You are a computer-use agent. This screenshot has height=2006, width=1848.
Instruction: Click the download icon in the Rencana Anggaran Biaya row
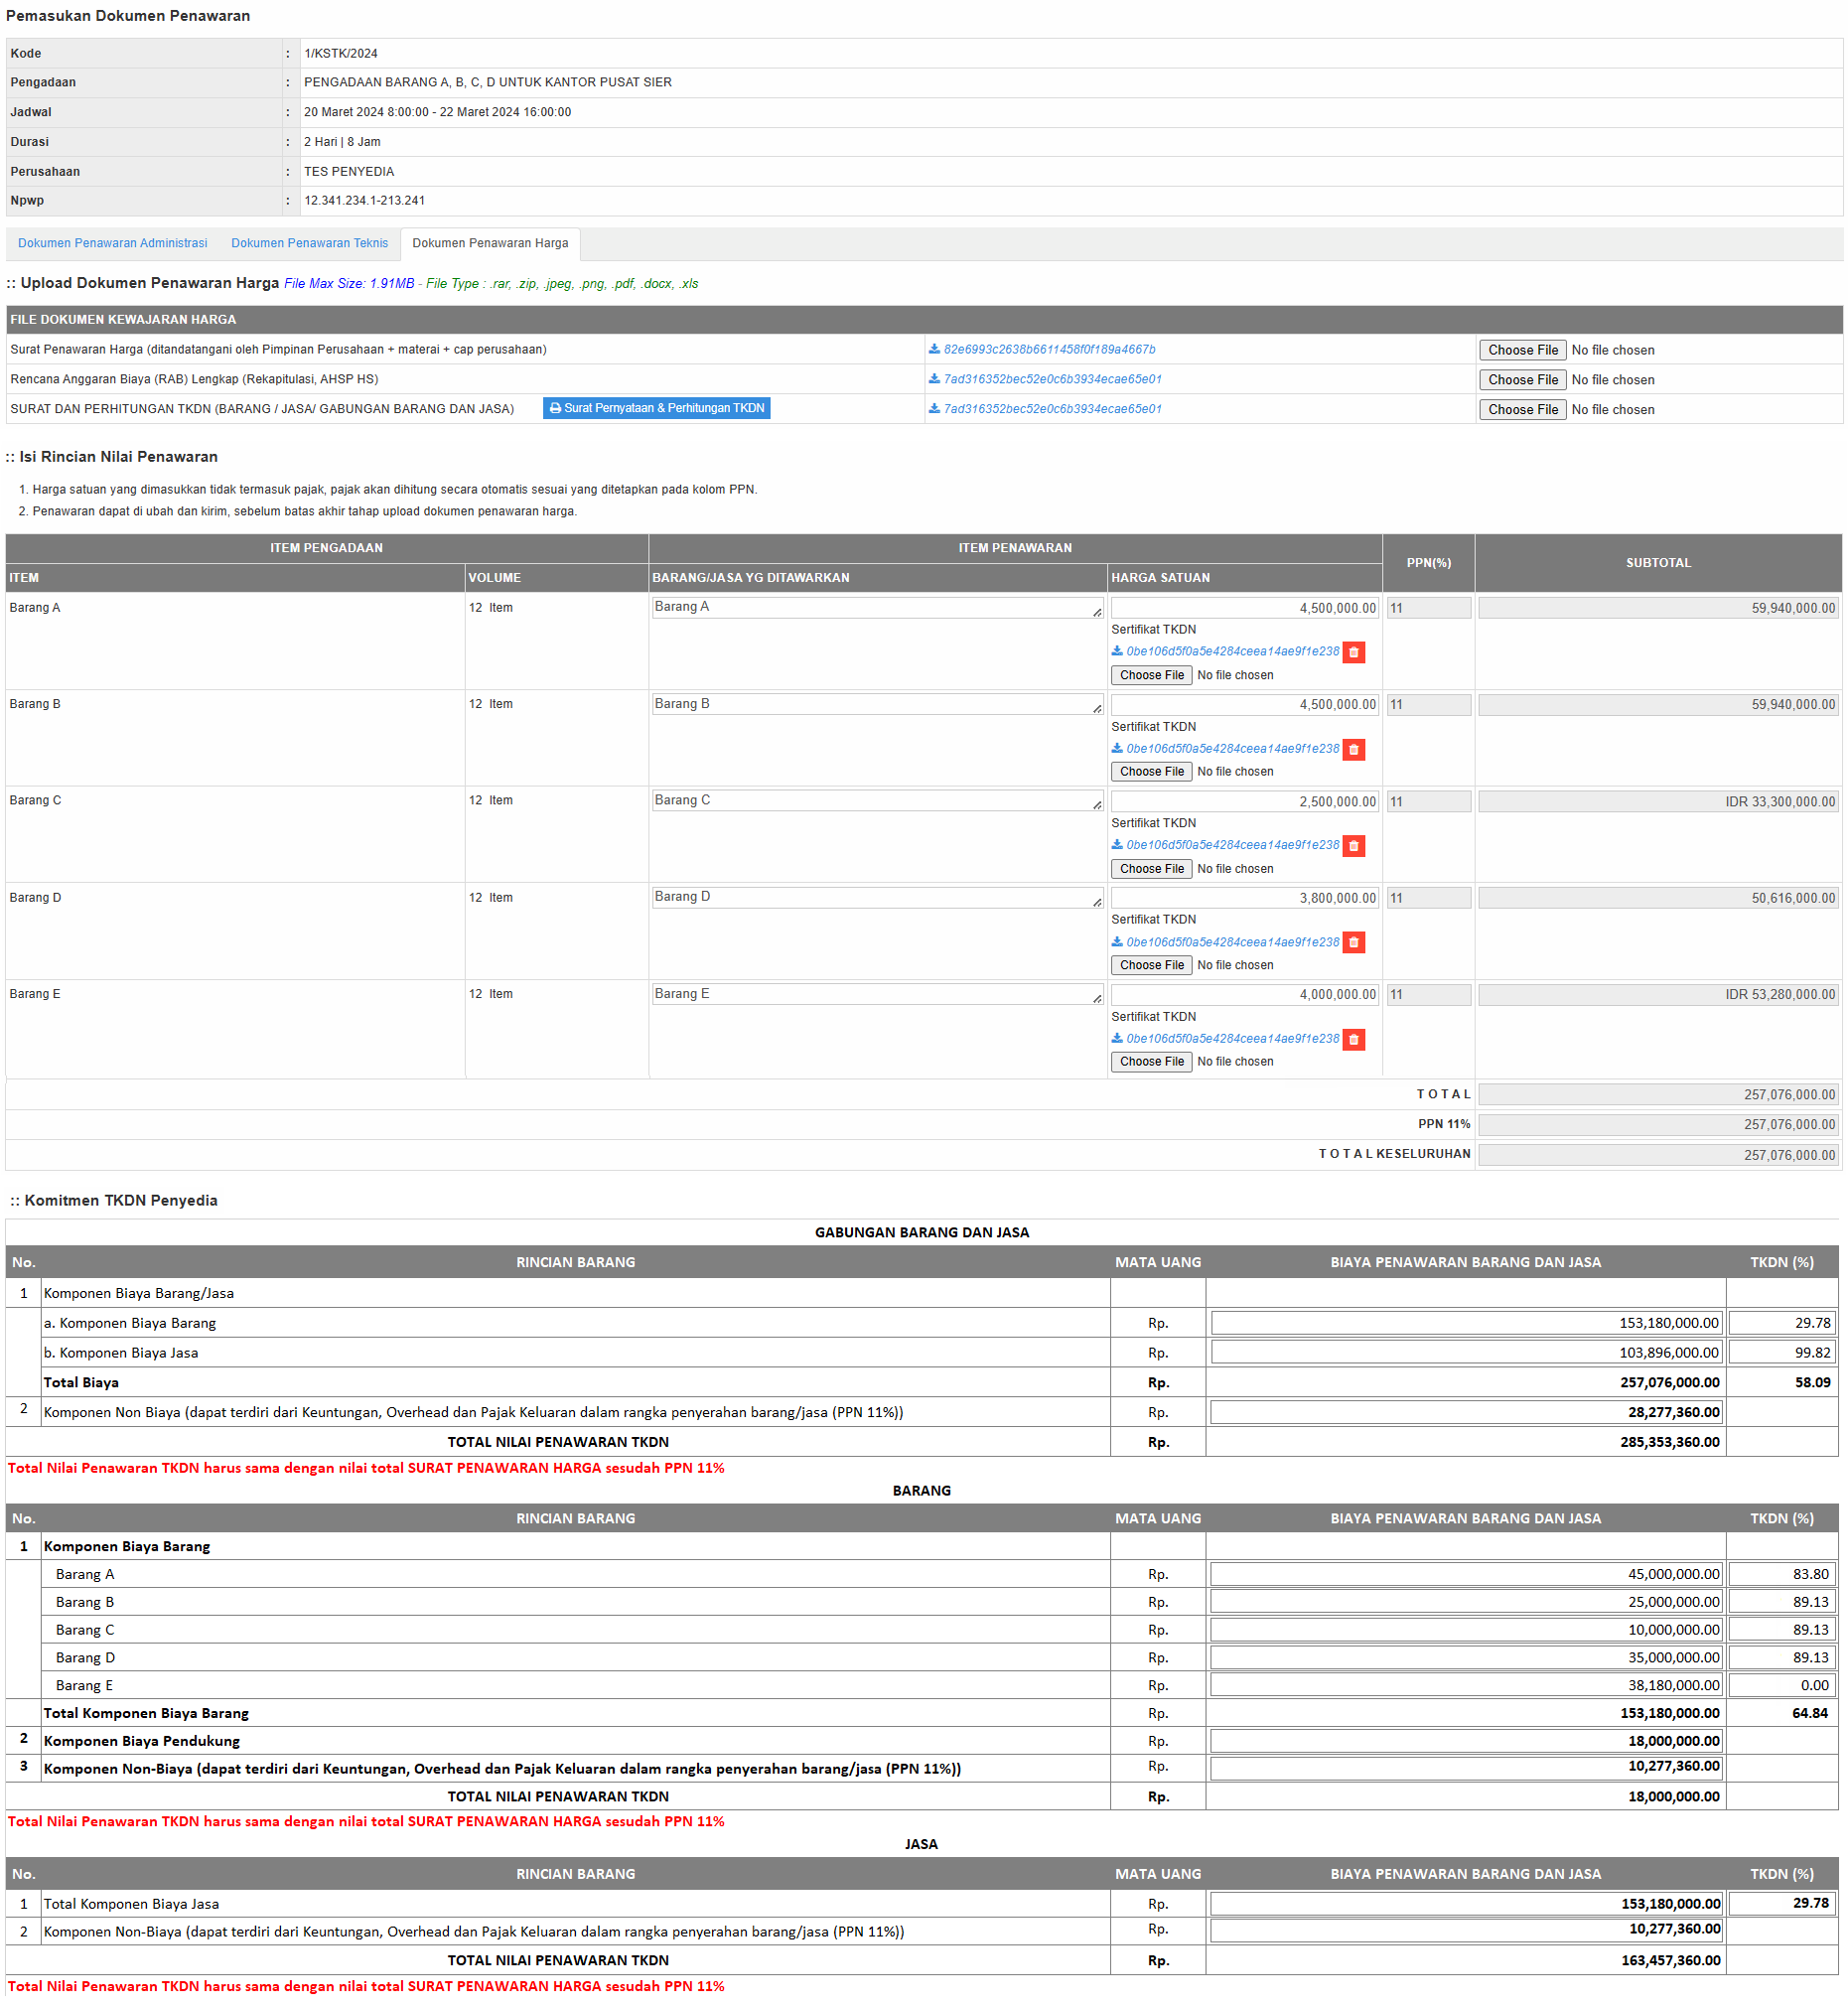pos(934,379)
